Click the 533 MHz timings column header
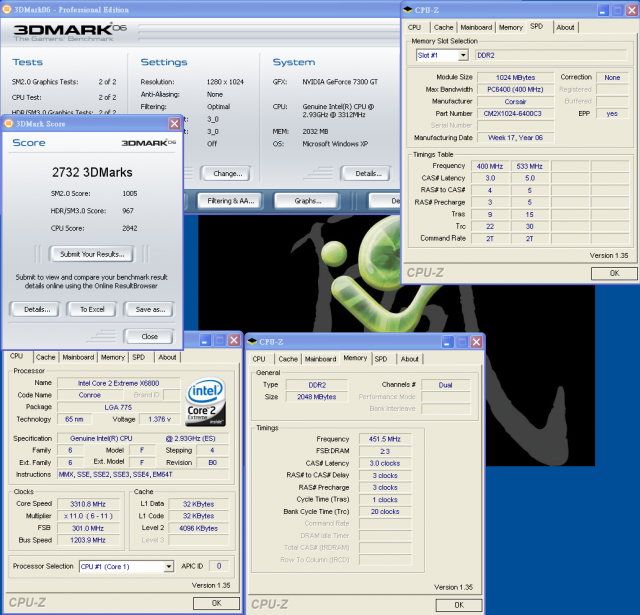 (x=529, y=166)
